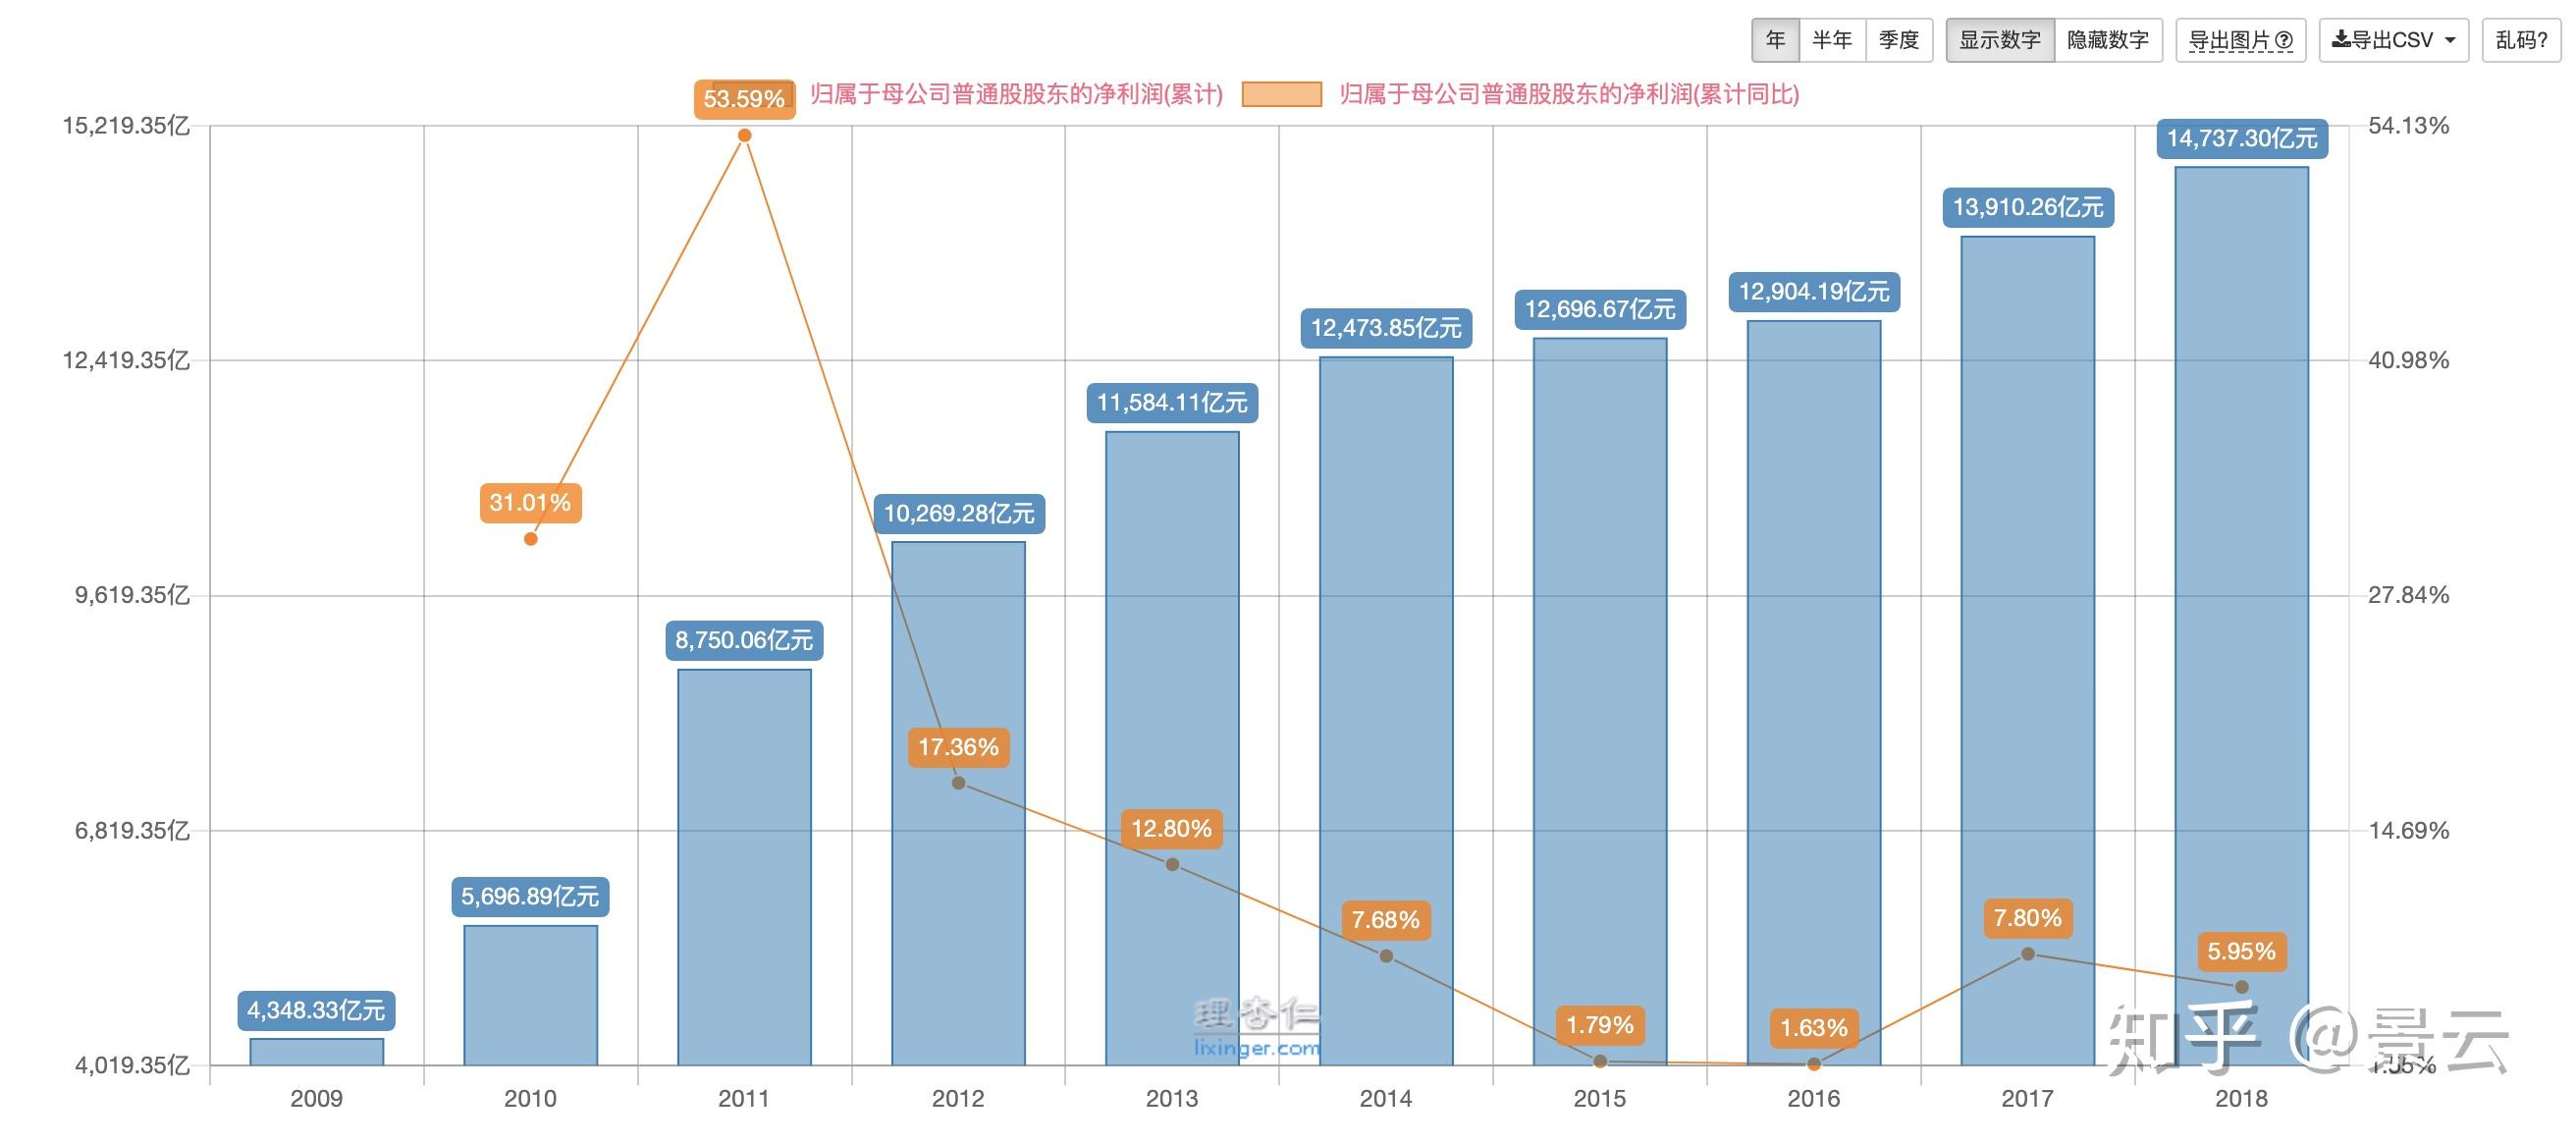Click the 53.59% growth peak label
2576x1145 pixels.
click(x=744, y=99)
